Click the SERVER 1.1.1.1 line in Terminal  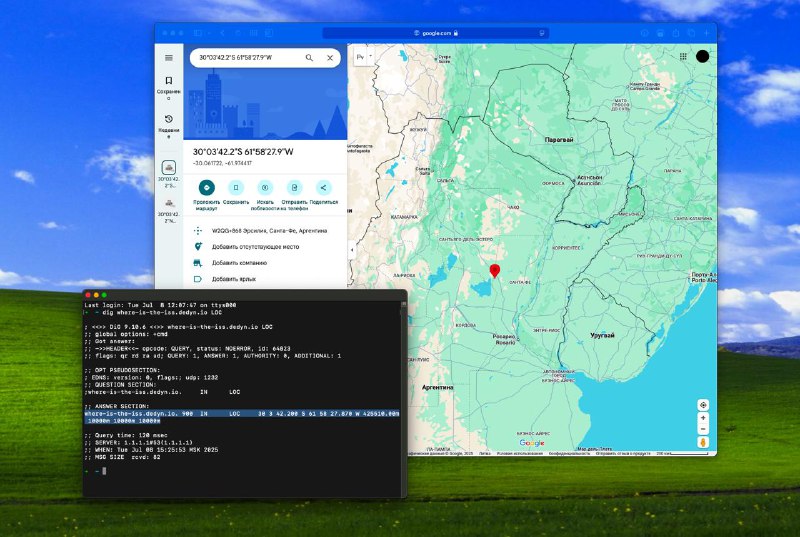pyautogui.click(x=138, y=443)
